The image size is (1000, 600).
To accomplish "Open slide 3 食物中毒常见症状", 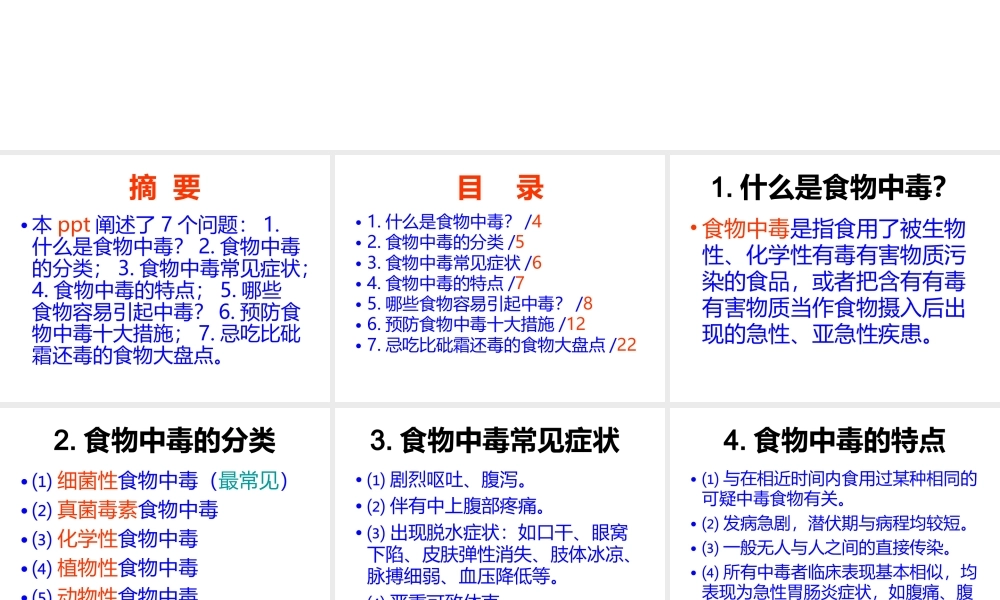I will (498, 500).
